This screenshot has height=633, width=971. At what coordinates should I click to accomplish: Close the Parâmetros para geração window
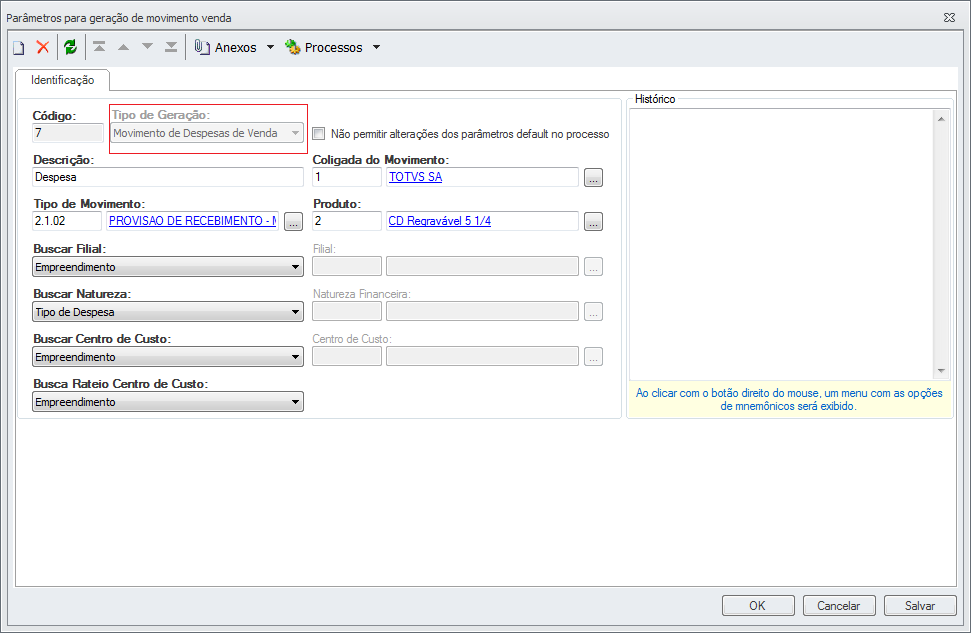949,17
